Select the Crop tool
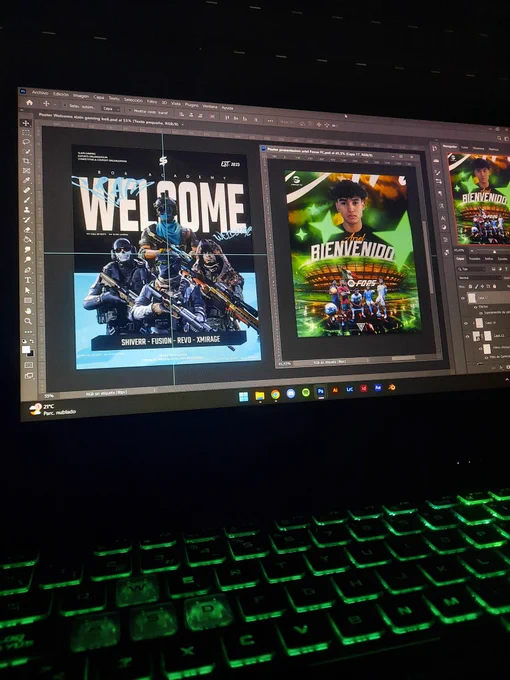The image size is (510, 680). pos(26,160)
